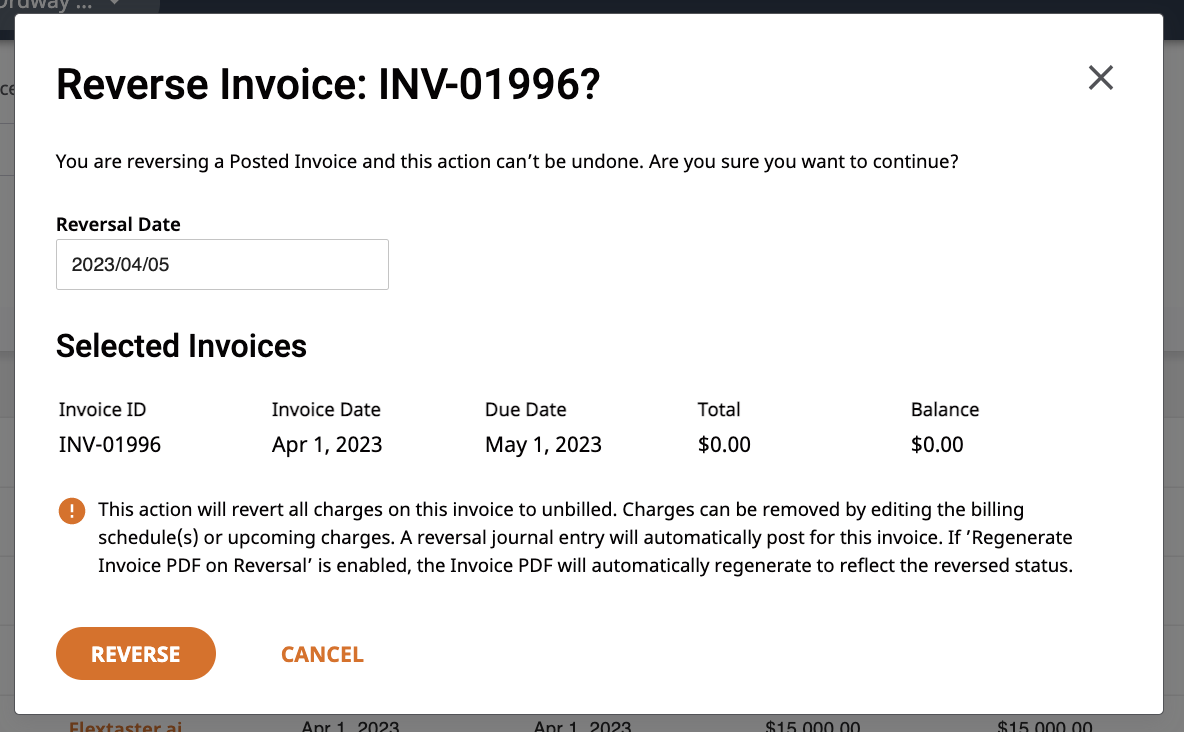Screen dimensions: 1184x732
Task: Click the May 1, 2023 due date
Action: tap(544, 444)
